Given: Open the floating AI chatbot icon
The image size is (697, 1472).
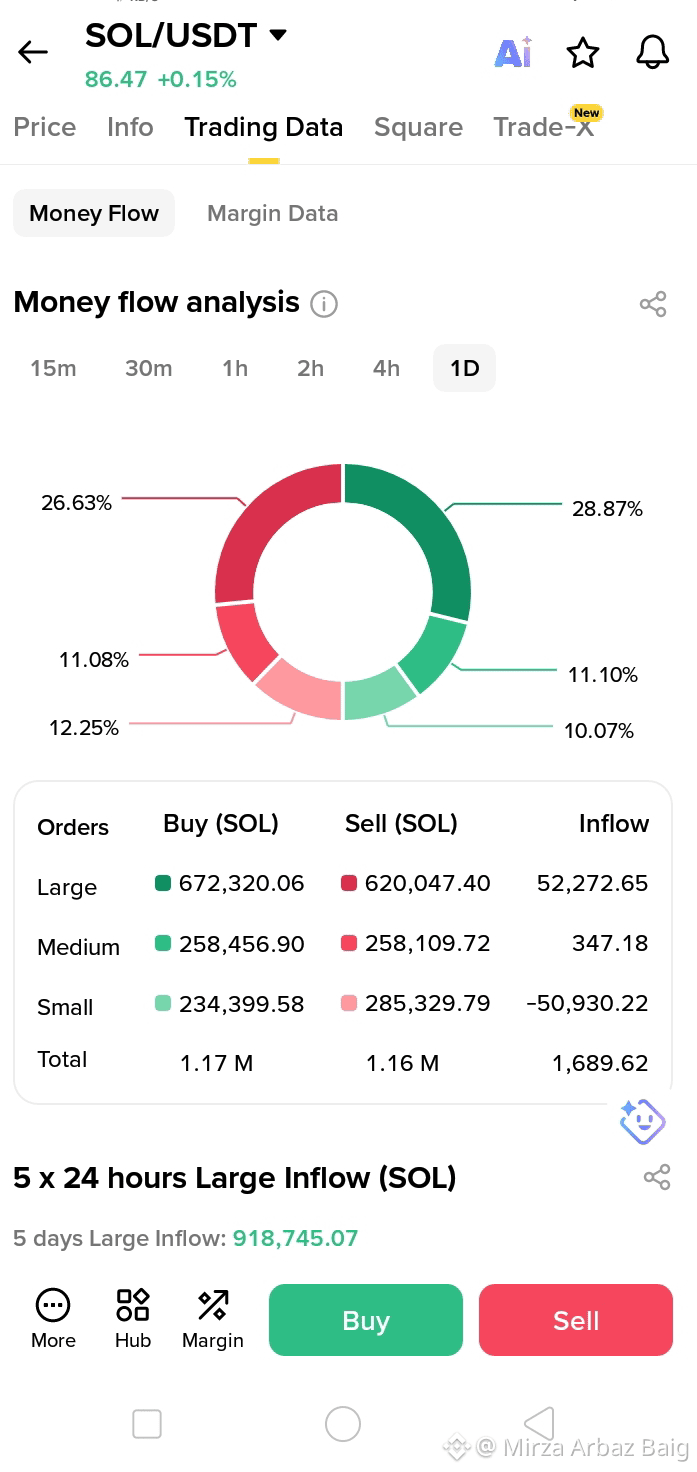Looking at the screenshot, I should pos(642,1121).
